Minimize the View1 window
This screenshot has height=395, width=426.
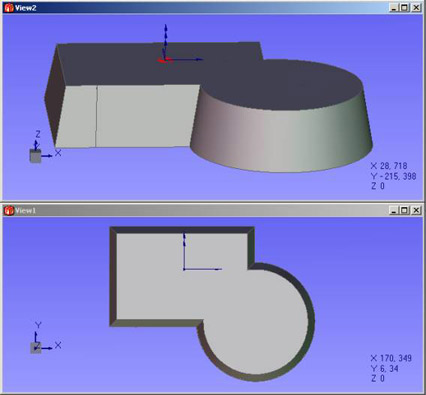pyautogui.click(x=394, y=210)
